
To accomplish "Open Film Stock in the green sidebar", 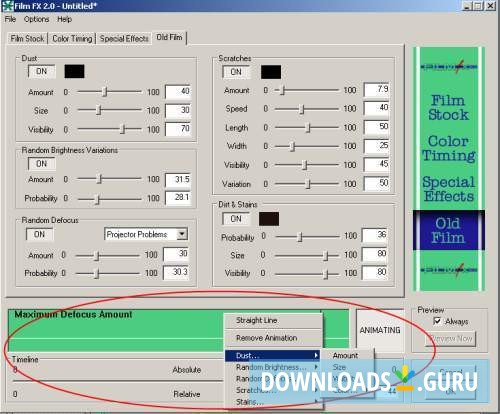I will pyautogui.click(x=449, y=107).
